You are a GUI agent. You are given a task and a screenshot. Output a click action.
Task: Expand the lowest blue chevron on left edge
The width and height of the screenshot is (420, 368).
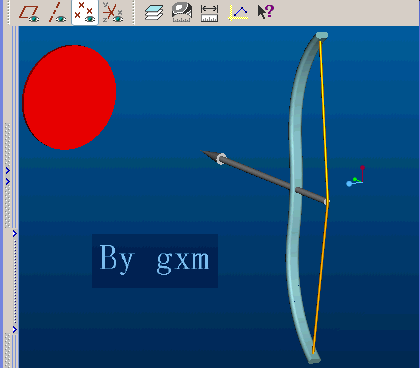(15, 329)
